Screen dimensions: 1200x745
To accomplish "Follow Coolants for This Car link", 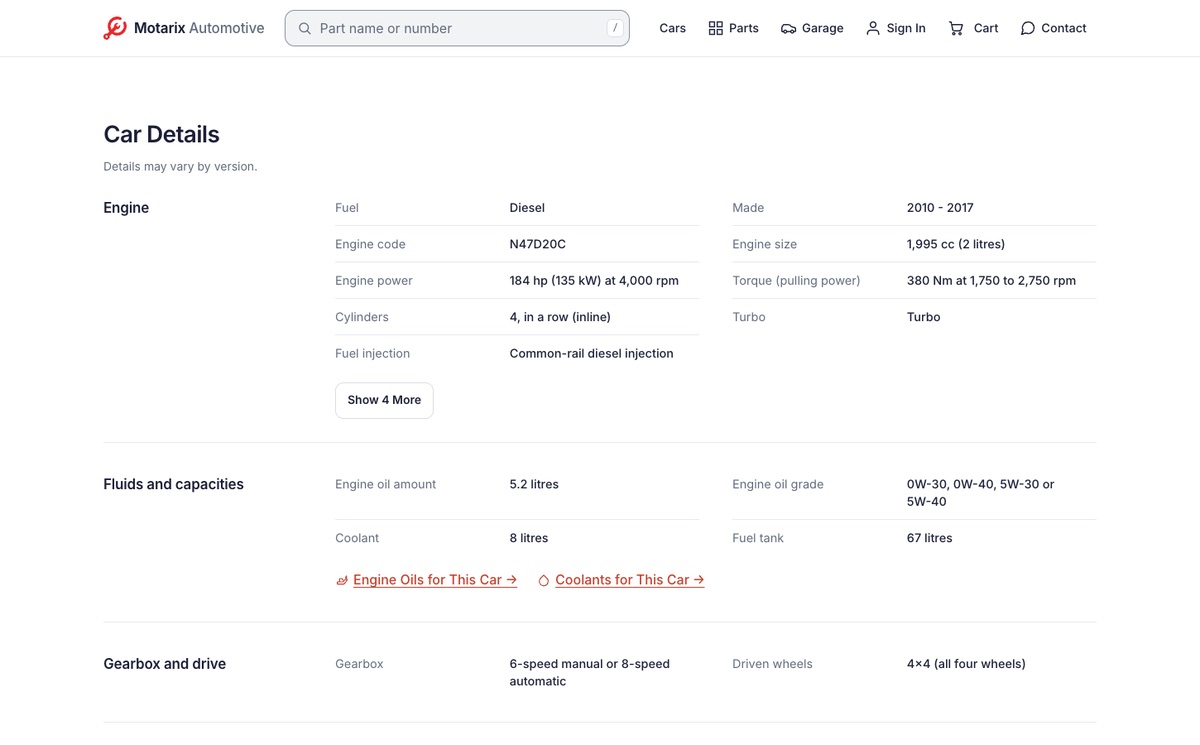I will [630, 580].
